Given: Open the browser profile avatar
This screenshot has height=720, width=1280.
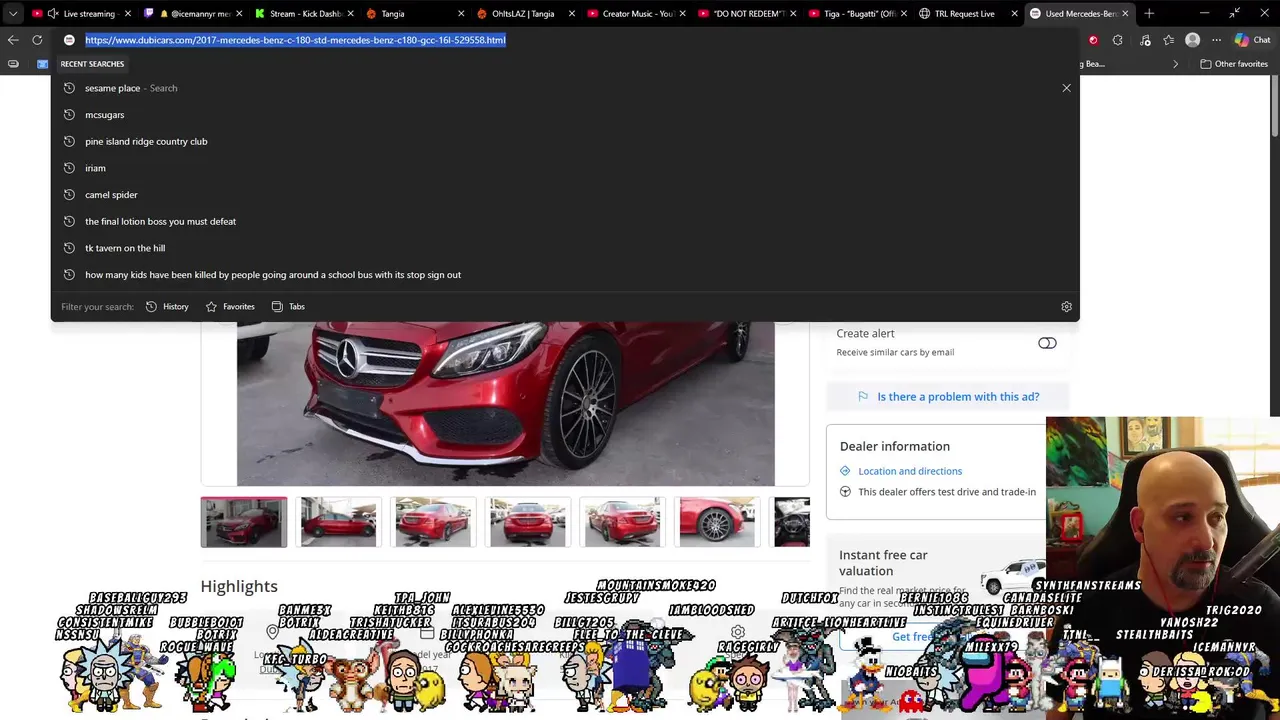Looking at the screenshot, I should [1192, 40].
